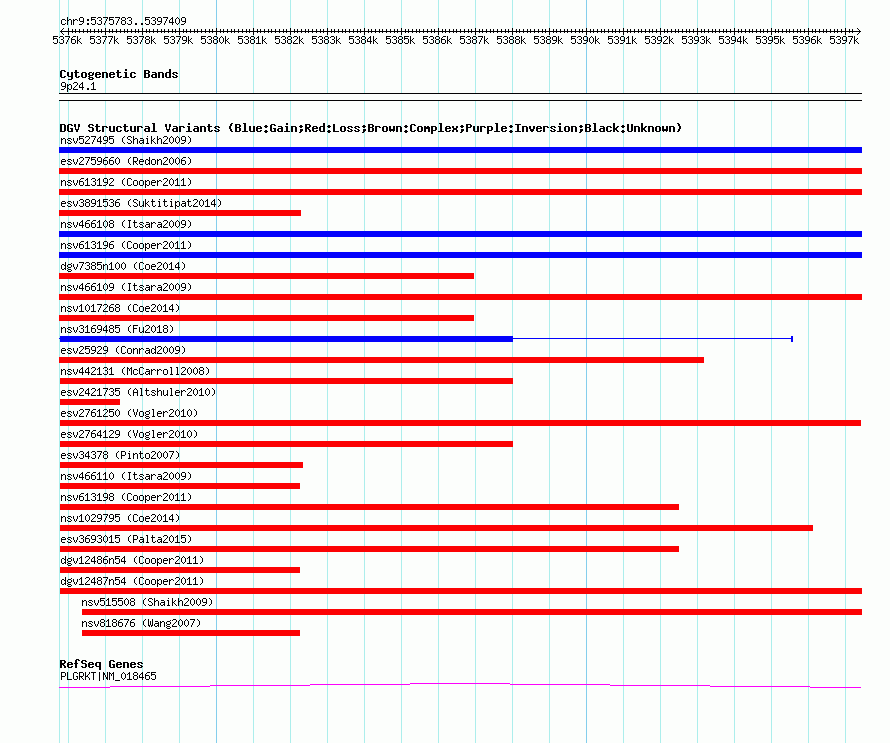The height and width of the screenshot is (743, 890).
Task: Click the thick blue bar of nsv3169485
Action: click(x=286, y=339)
